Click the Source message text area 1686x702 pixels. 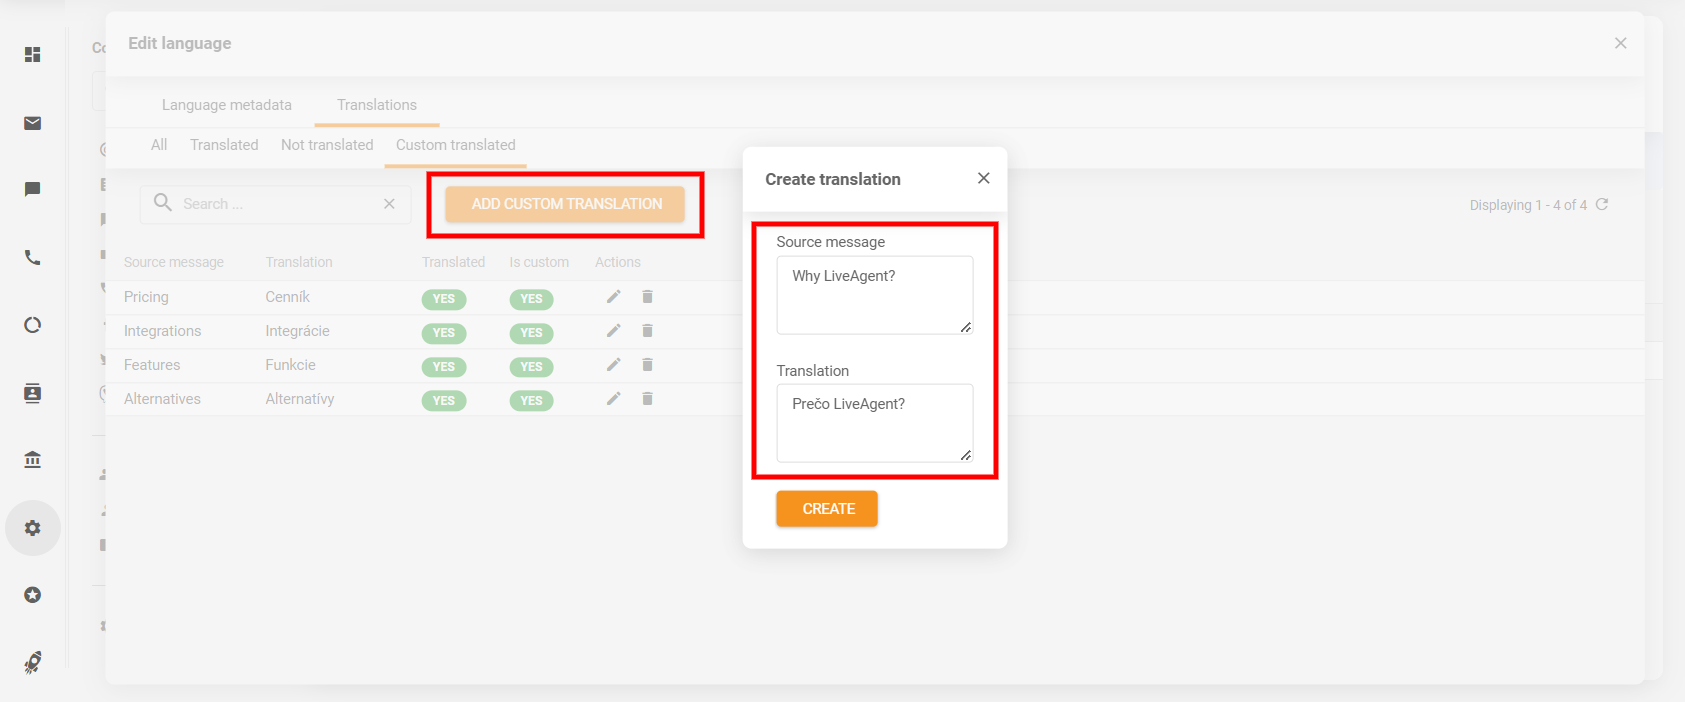pos(874,295)
